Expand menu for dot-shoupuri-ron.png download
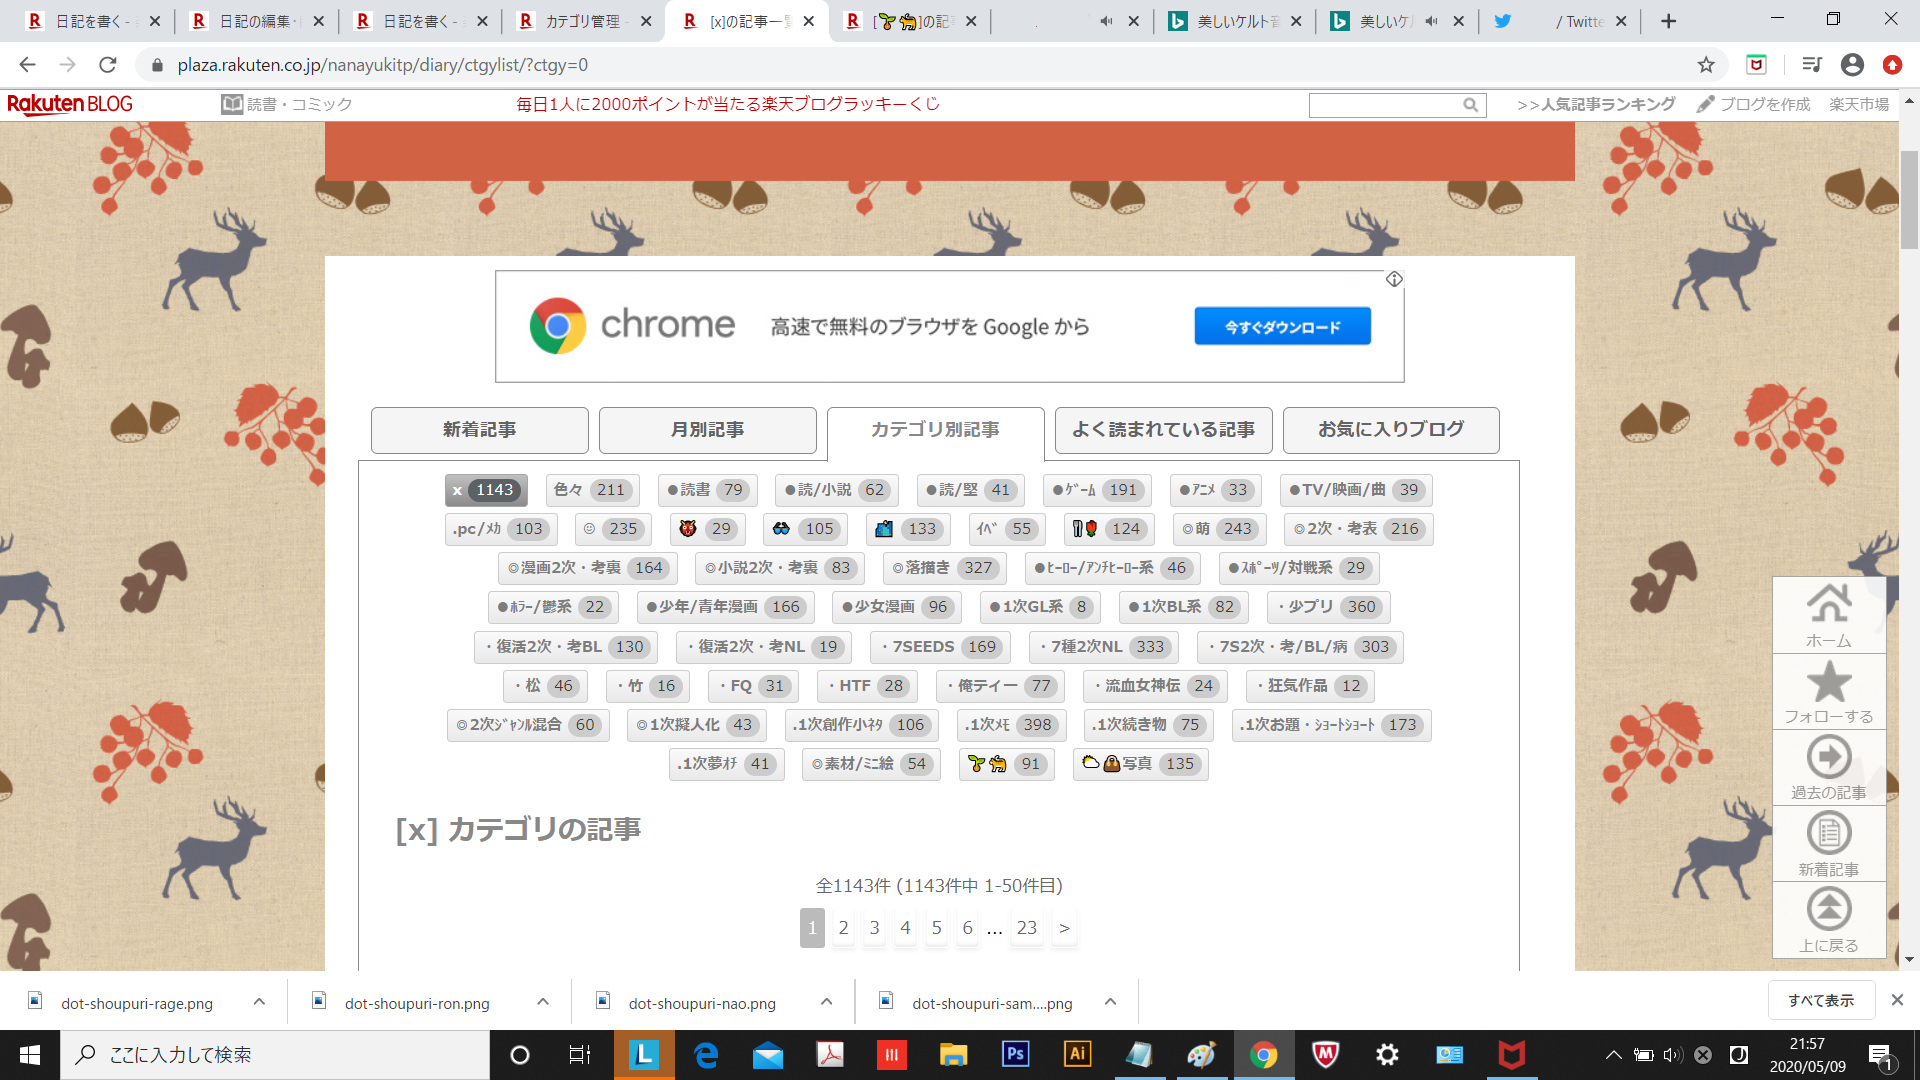This screenshot has width=1920, height=1080. coord(543,1002)
